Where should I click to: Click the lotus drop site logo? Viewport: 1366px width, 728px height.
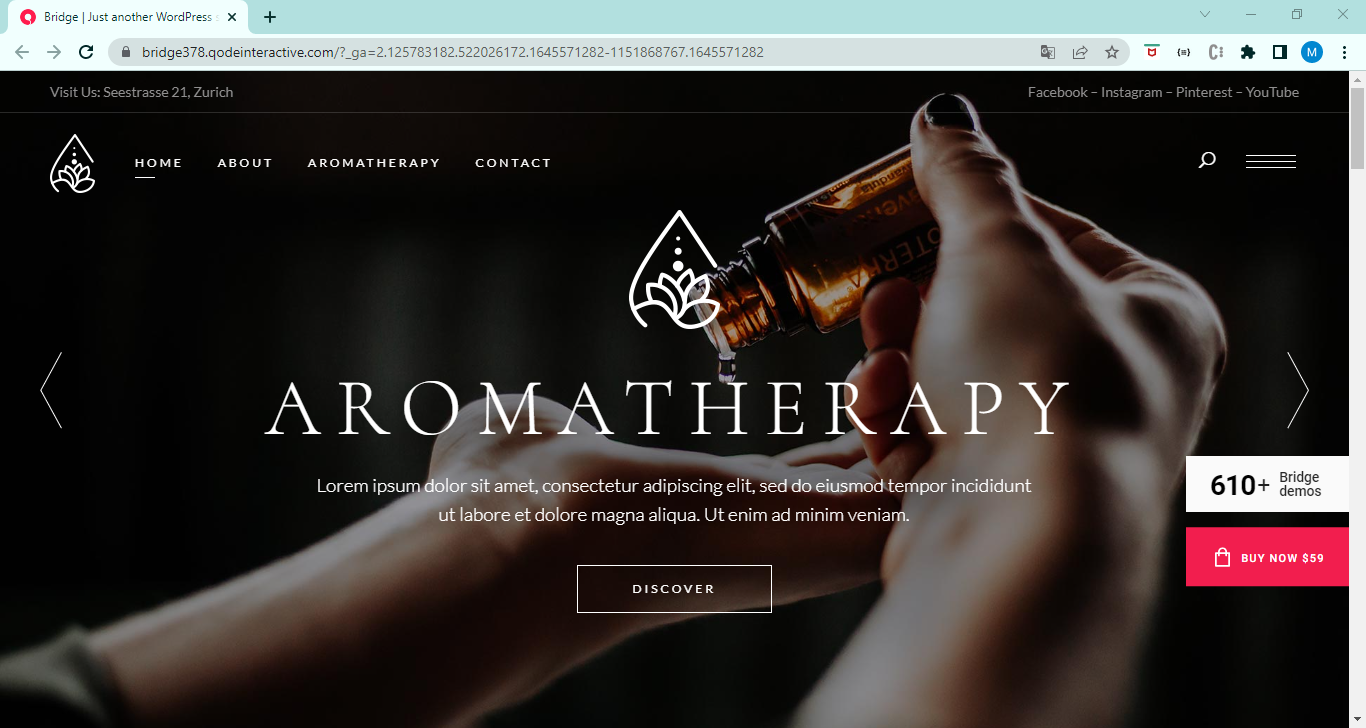[72, 163]
